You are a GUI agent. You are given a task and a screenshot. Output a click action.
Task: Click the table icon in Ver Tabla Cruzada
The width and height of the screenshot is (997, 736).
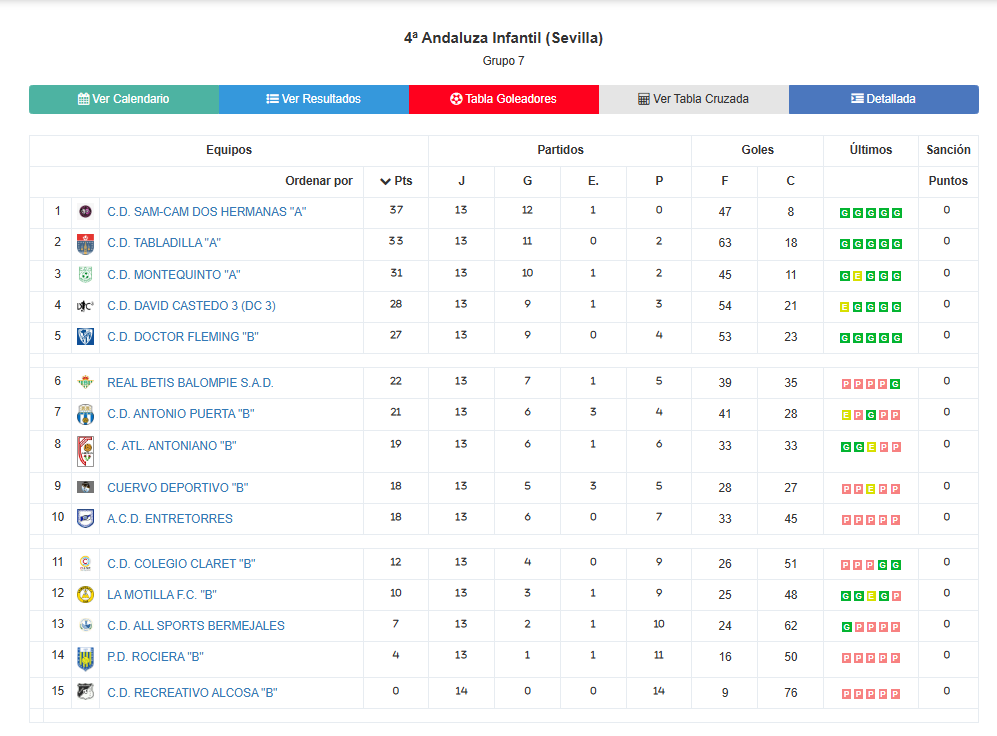pyautogui.click(x=643, y=99)
